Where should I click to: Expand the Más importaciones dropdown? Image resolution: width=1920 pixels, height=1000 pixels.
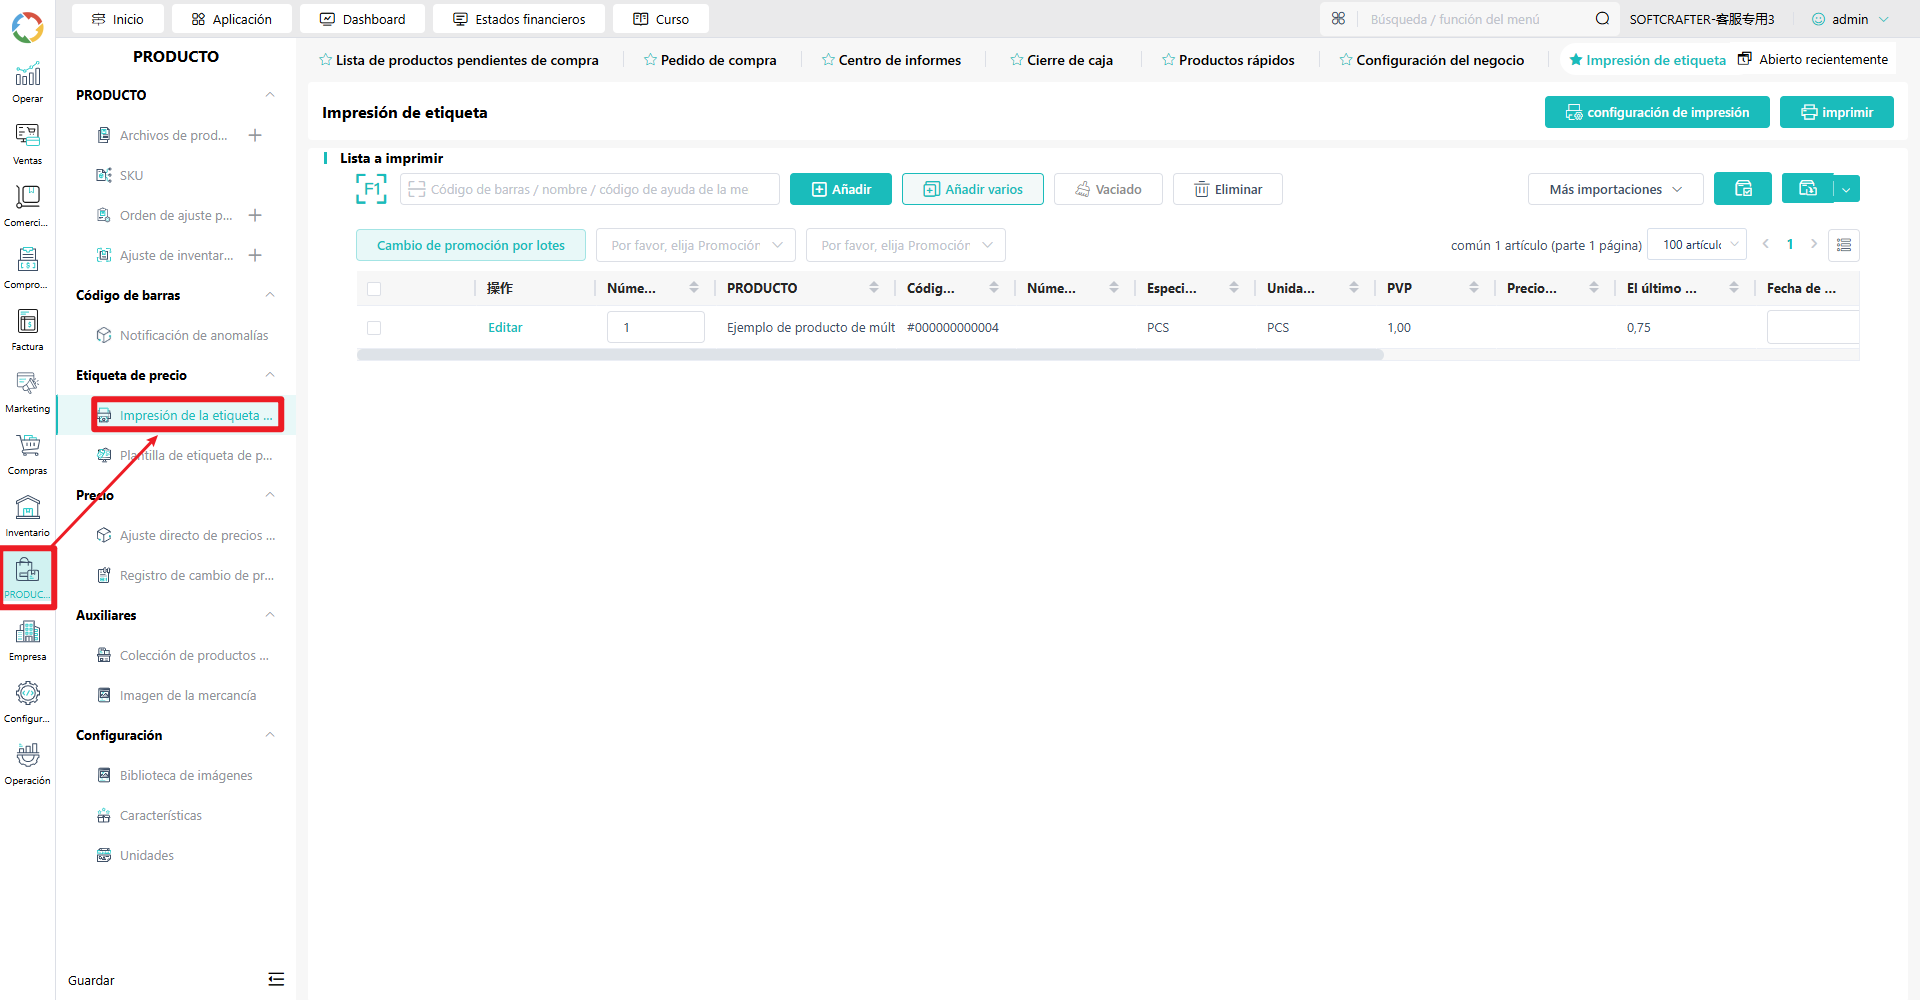(x=1615, y=189)
